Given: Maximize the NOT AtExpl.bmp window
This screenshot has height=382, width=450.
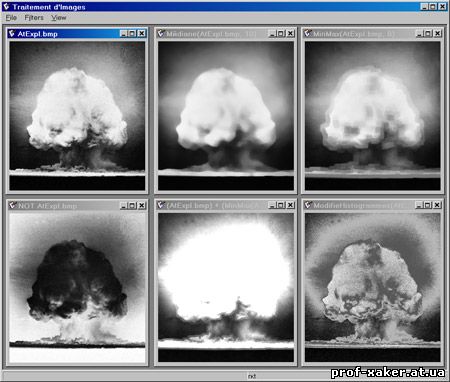Looking at the screenshot, I should 132,205.
